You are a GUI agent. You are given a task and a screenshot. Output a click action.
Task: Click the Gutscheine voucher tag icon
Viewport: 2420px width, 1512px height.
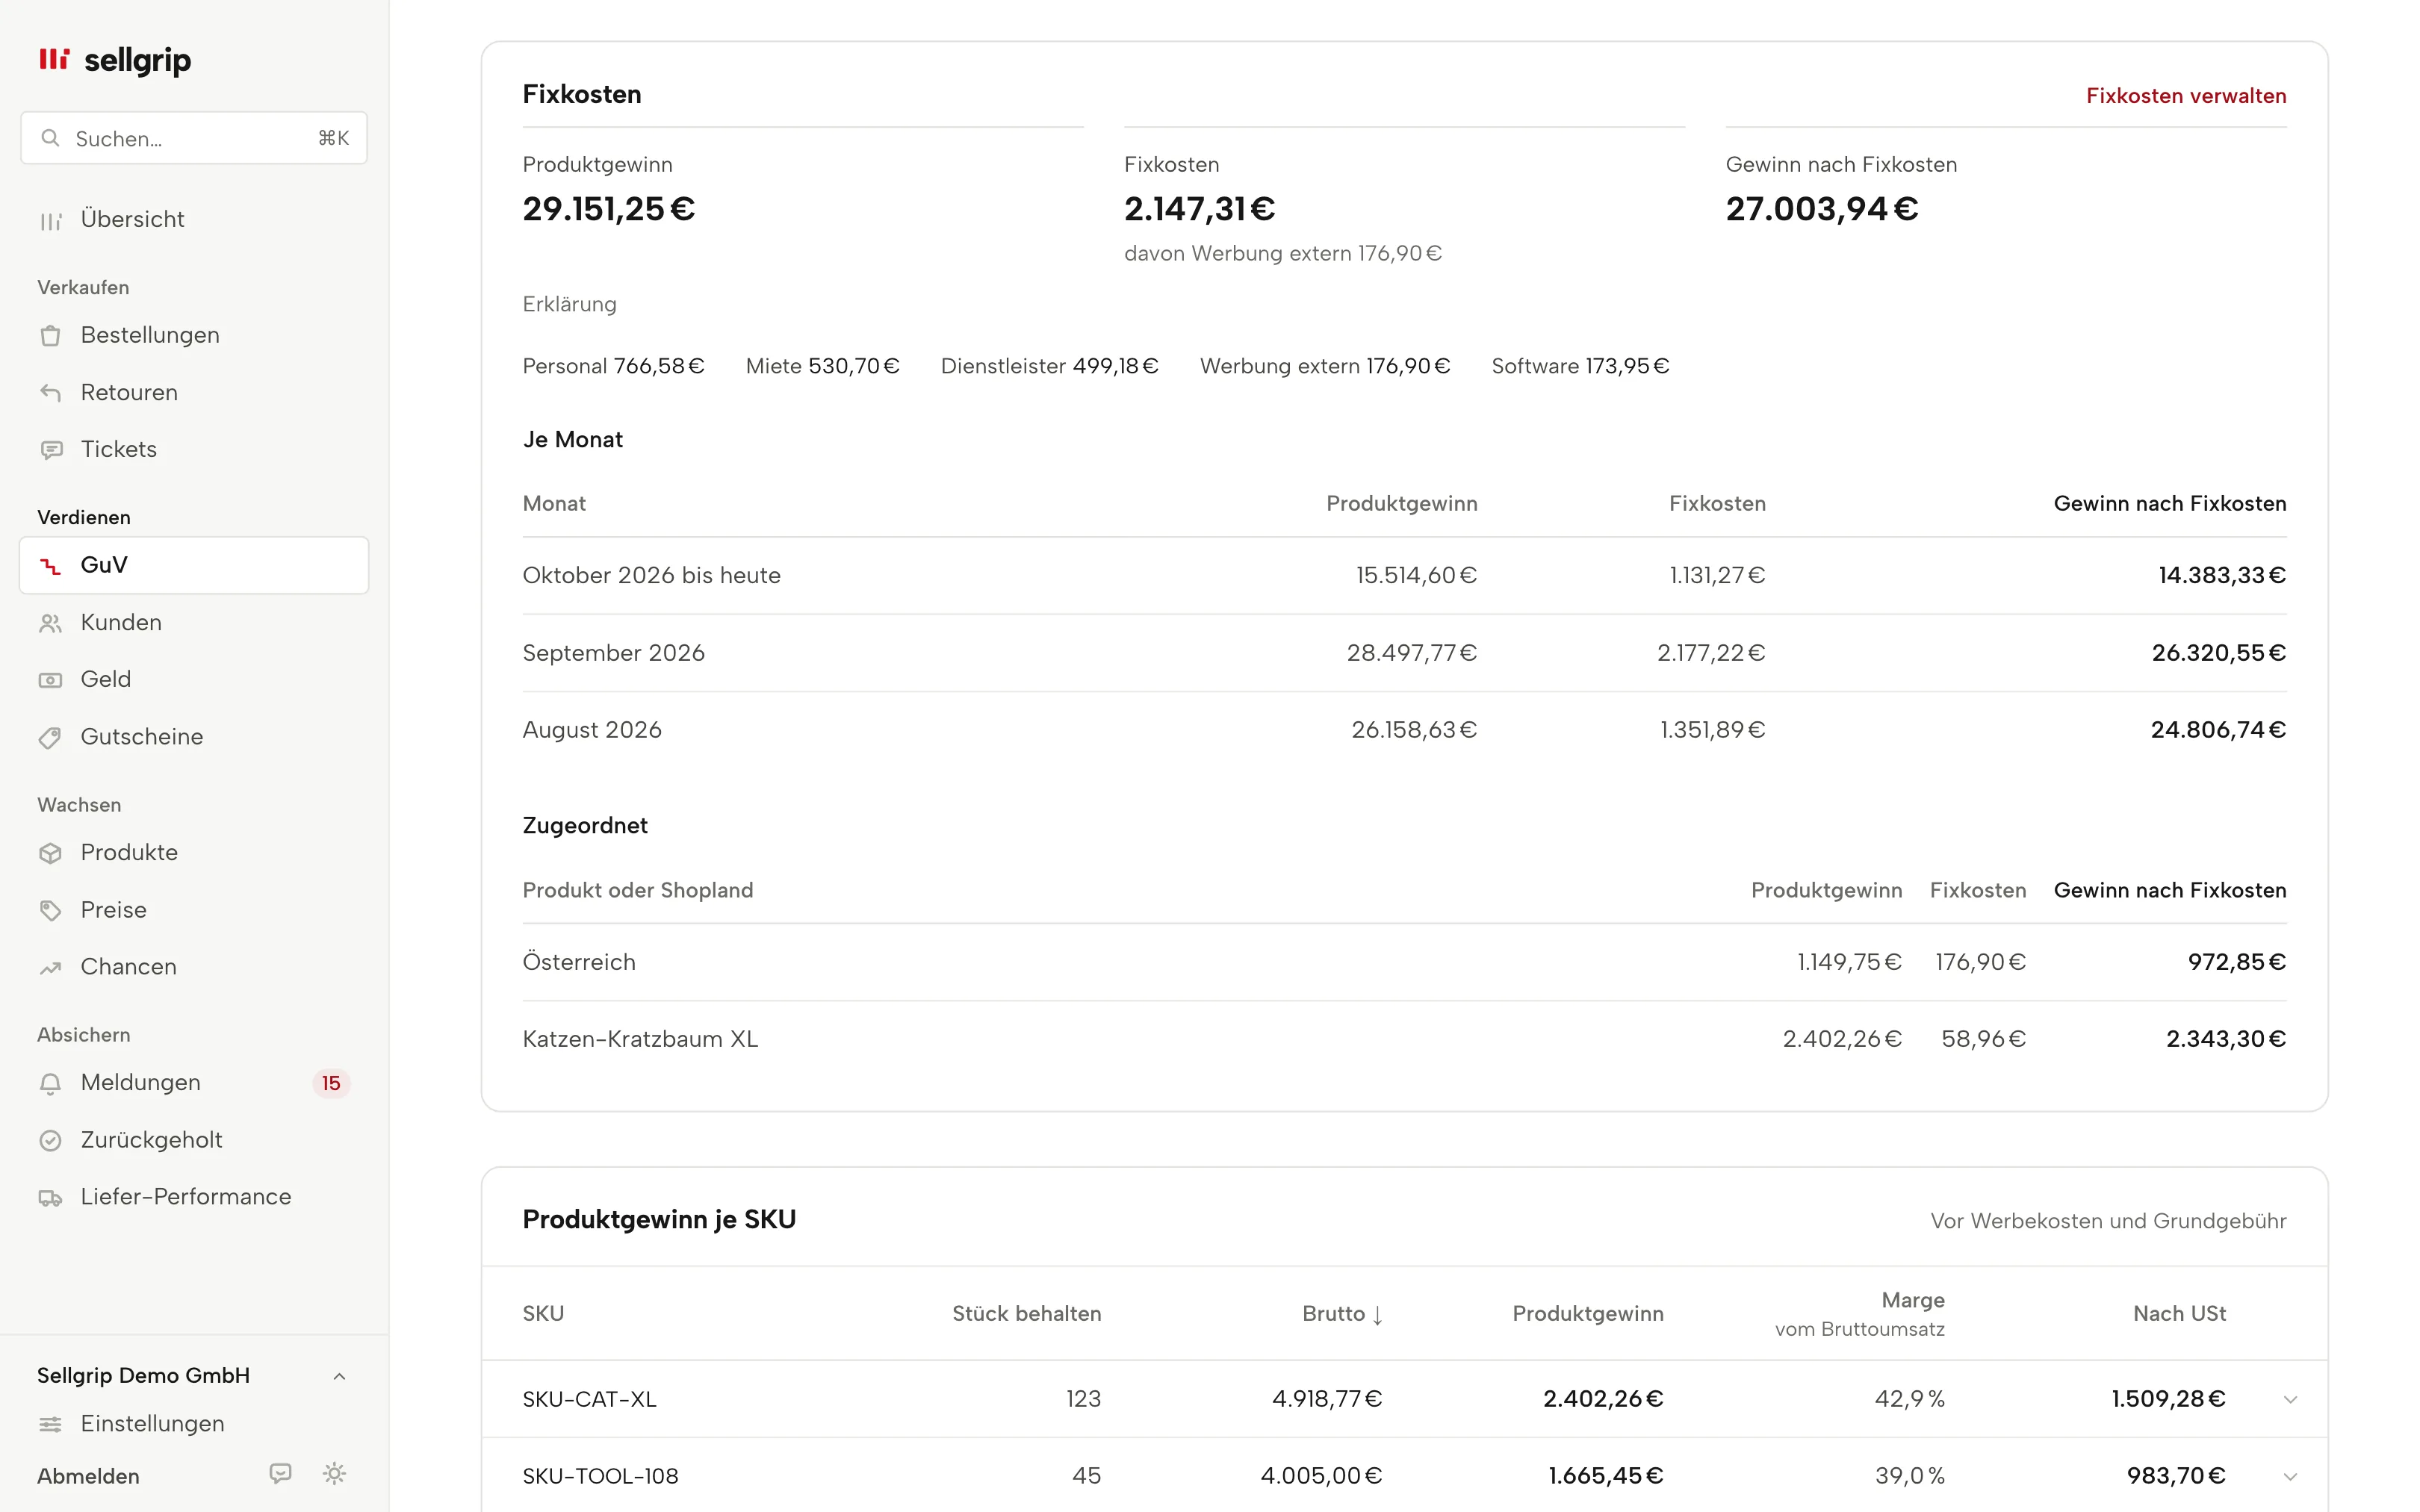coord(51,738)
